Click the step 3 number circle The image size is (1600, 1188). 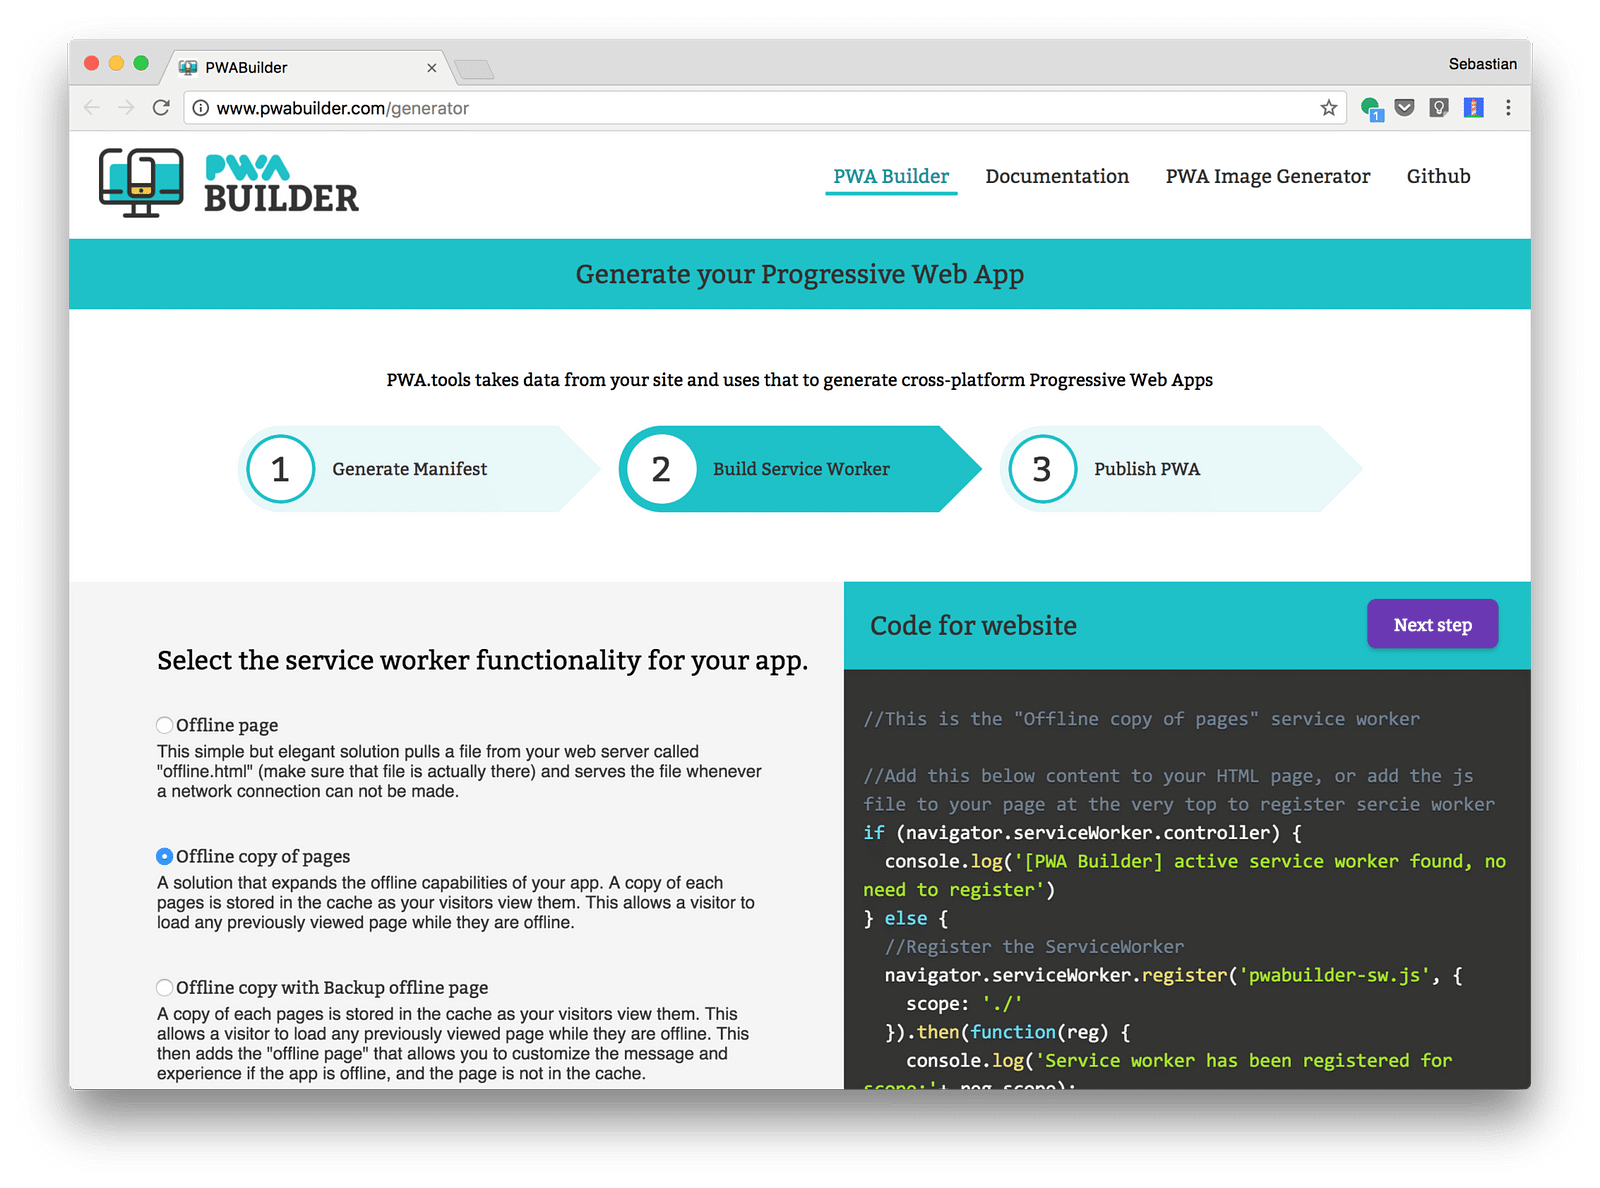click(1042, 469)
